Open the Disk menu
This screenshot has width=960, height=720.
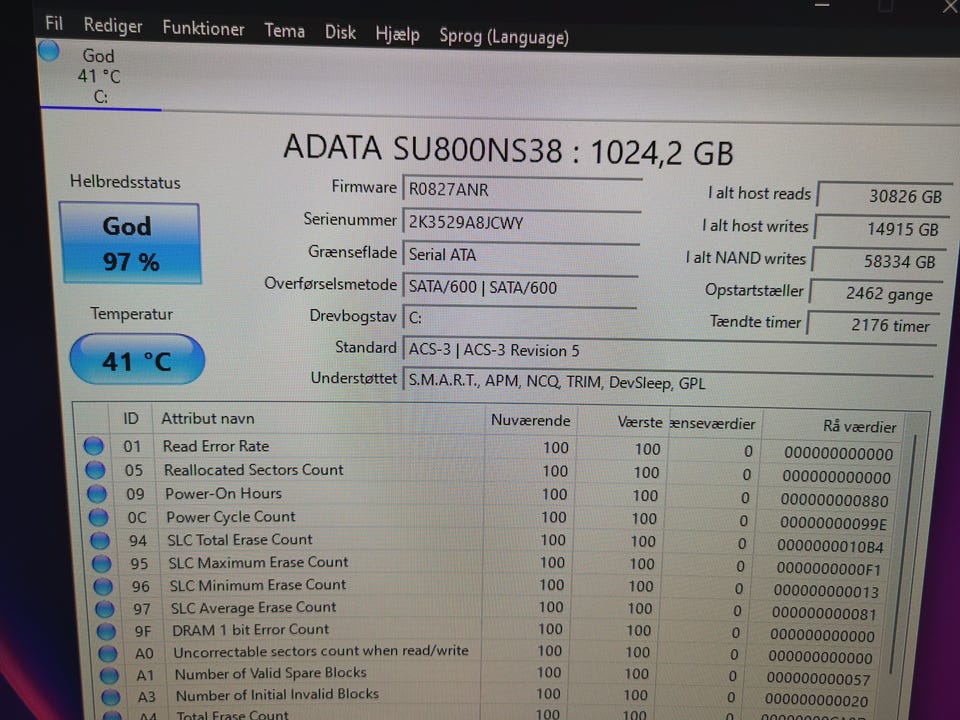340,32
